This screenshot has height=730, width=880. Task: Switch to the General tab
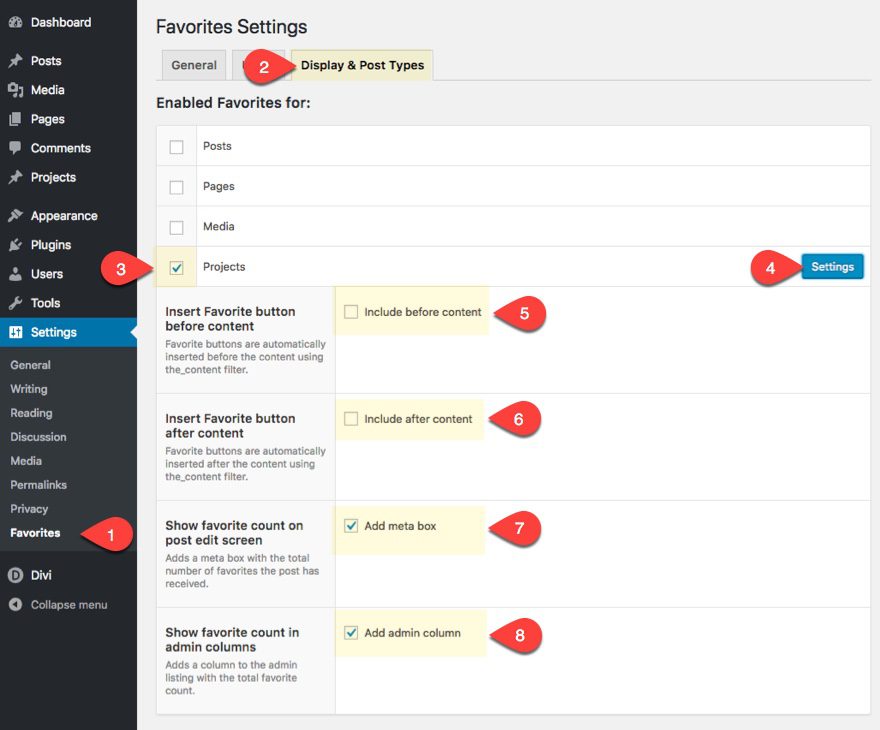click(x=194, y=65)
